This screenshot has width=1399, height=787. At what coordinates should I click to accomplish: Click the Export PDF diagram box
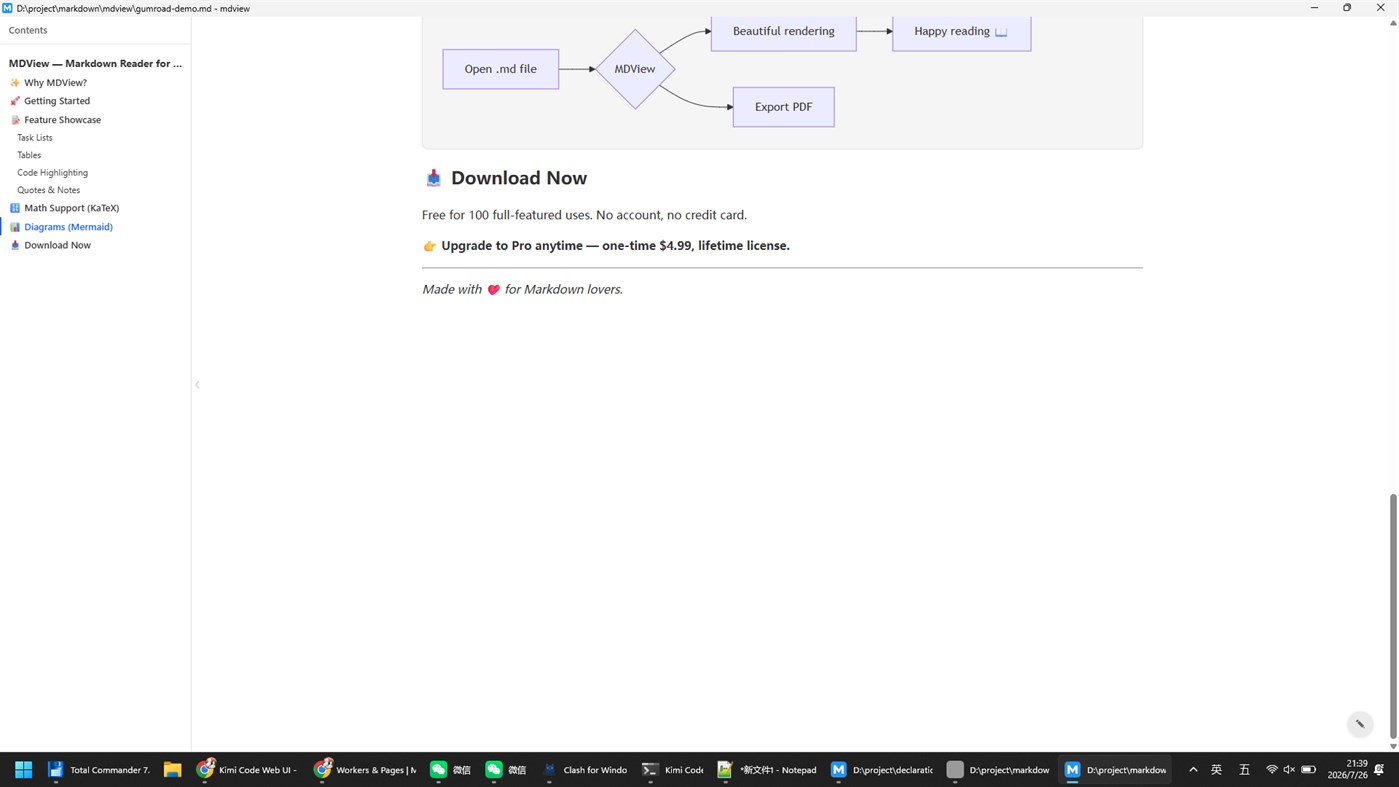click(784, 107)
